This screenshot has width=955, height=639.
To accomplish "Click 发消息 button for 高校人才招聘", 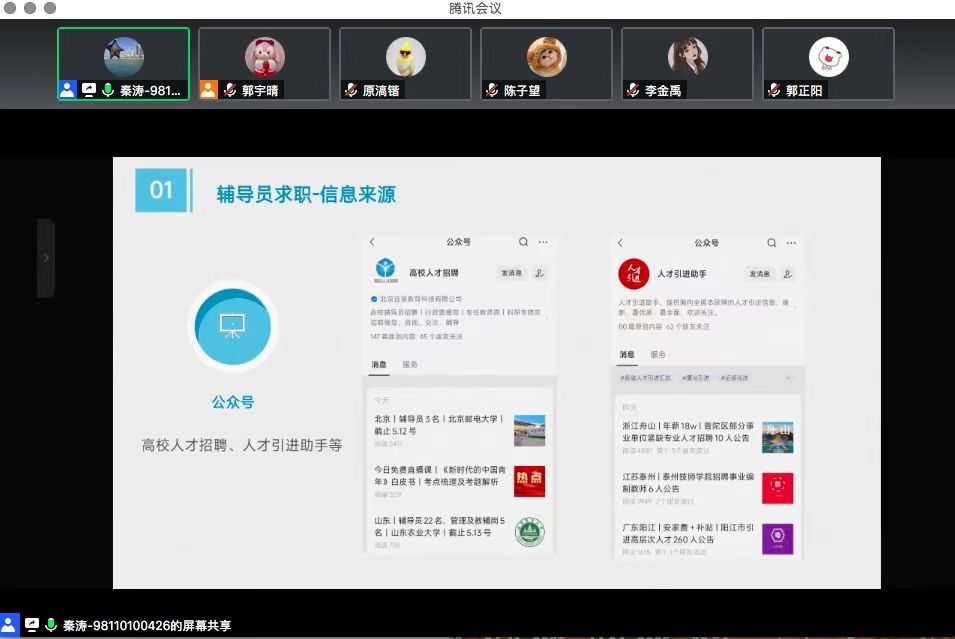I will pyautogui.click(x=511, y=272).
